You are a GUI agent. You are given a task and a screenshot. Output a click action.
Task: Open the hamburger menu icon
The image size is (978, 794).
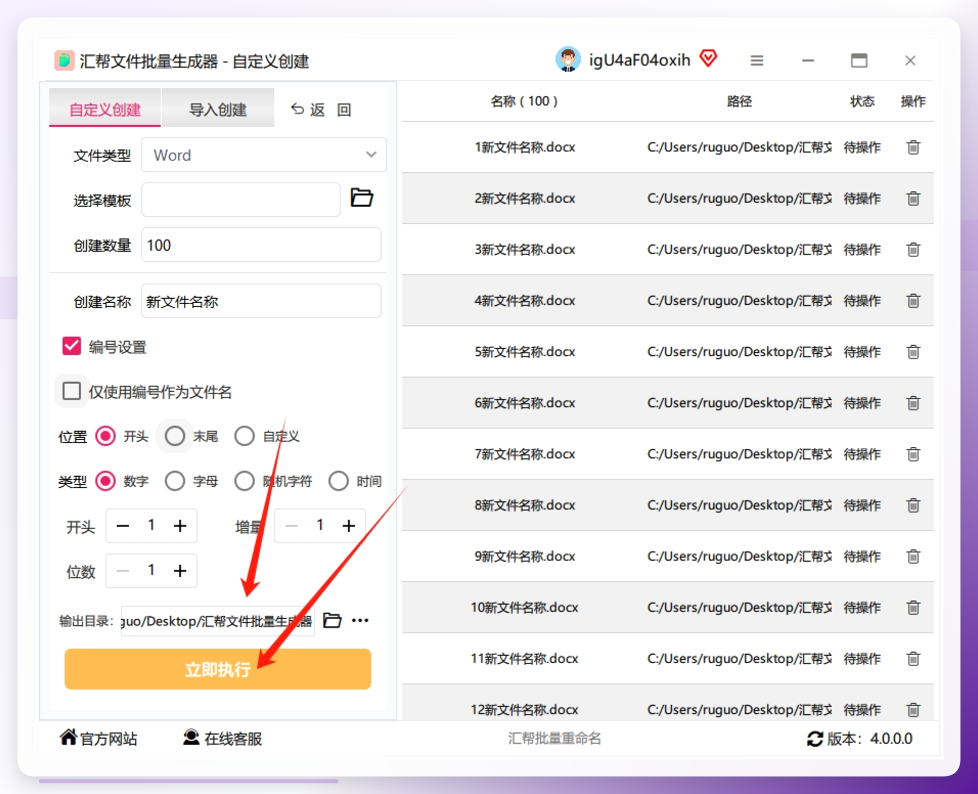(757, 61)
